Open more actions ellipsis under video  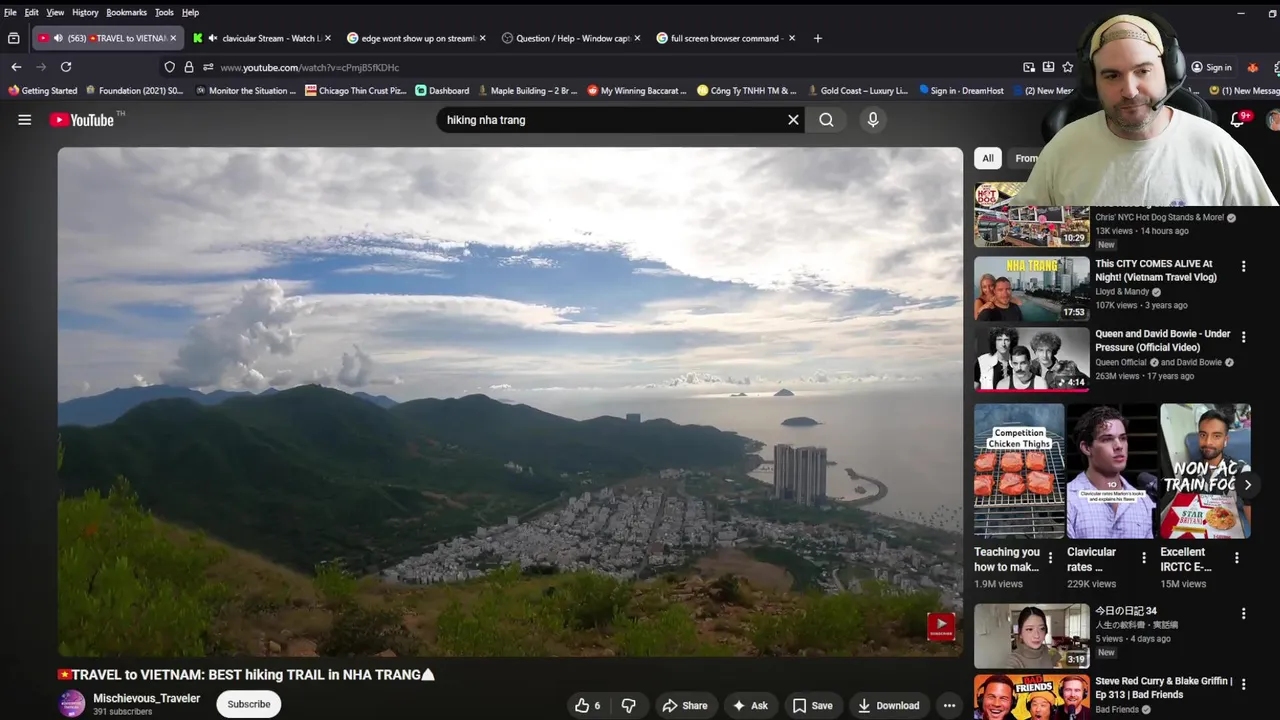[949, 705]
